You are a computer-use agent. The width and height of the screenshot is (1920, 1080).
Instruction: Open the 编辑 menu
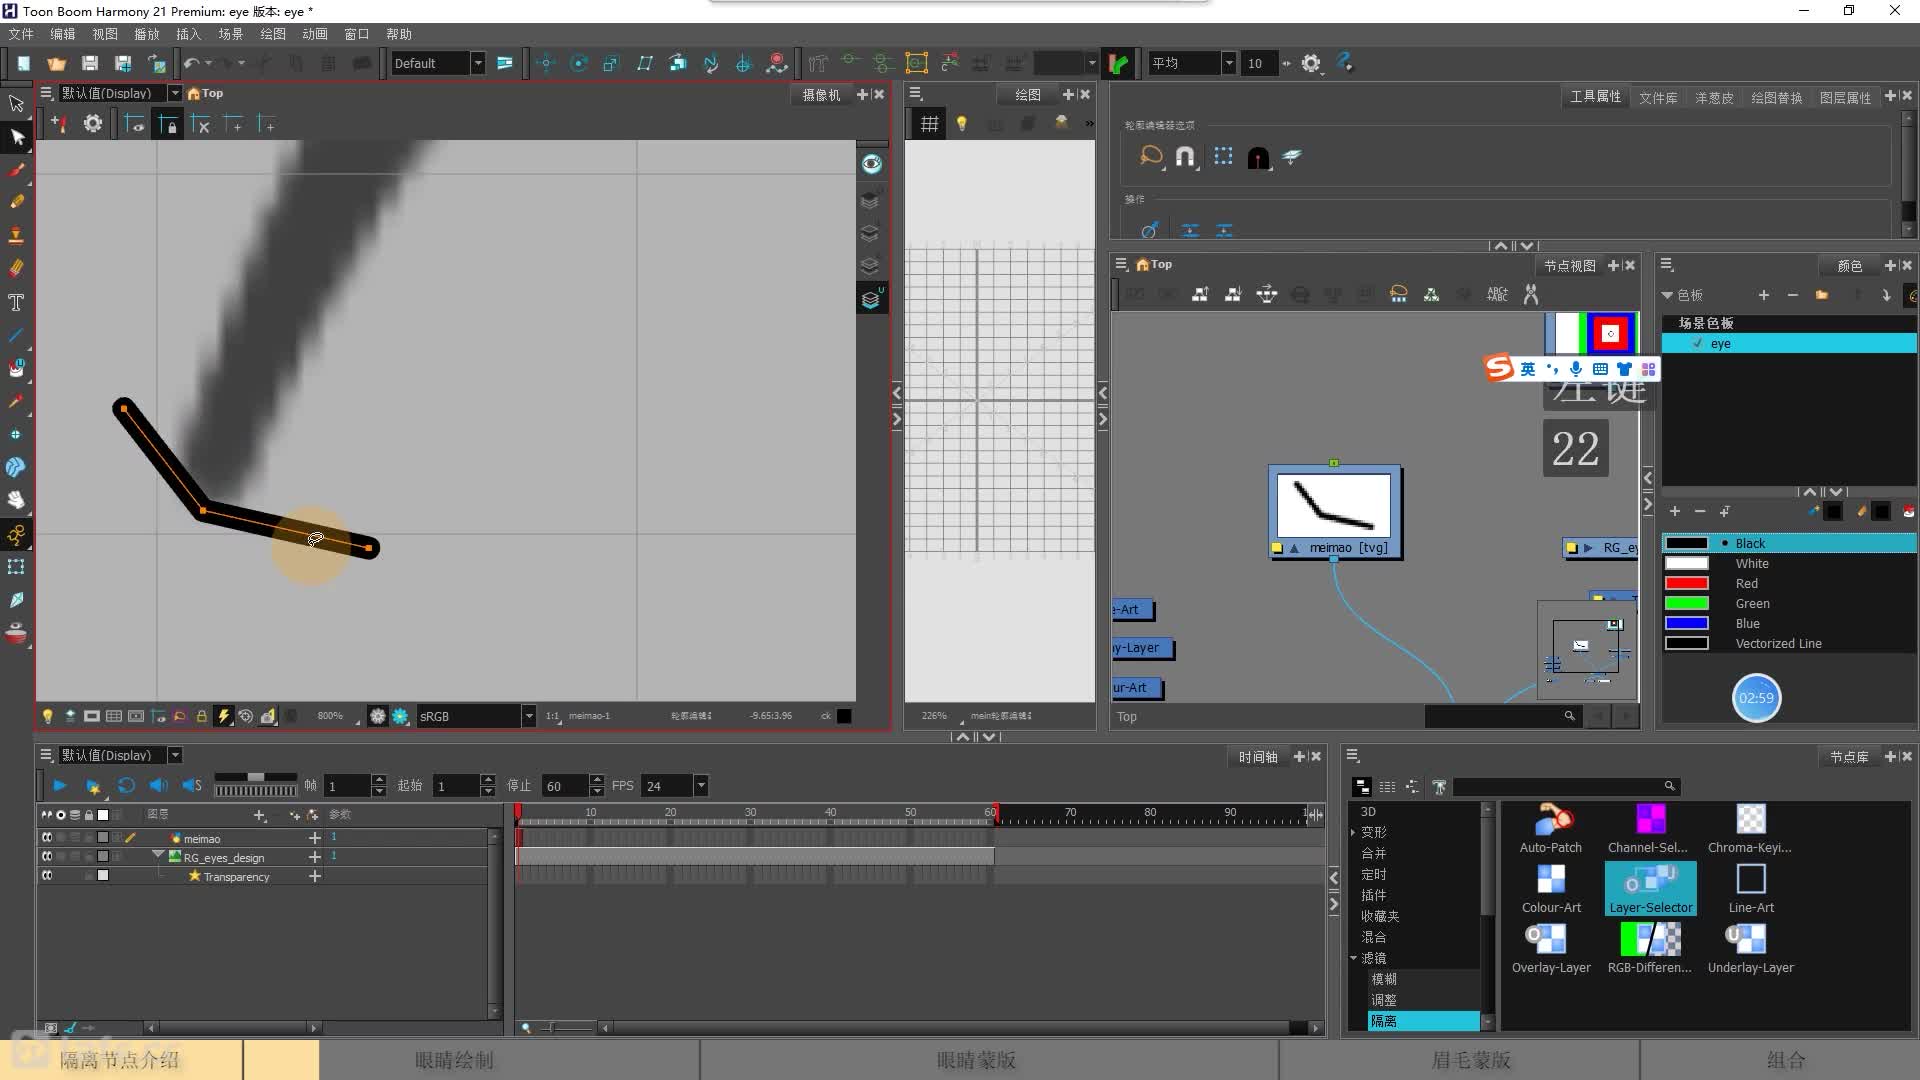tap(63, 34)
